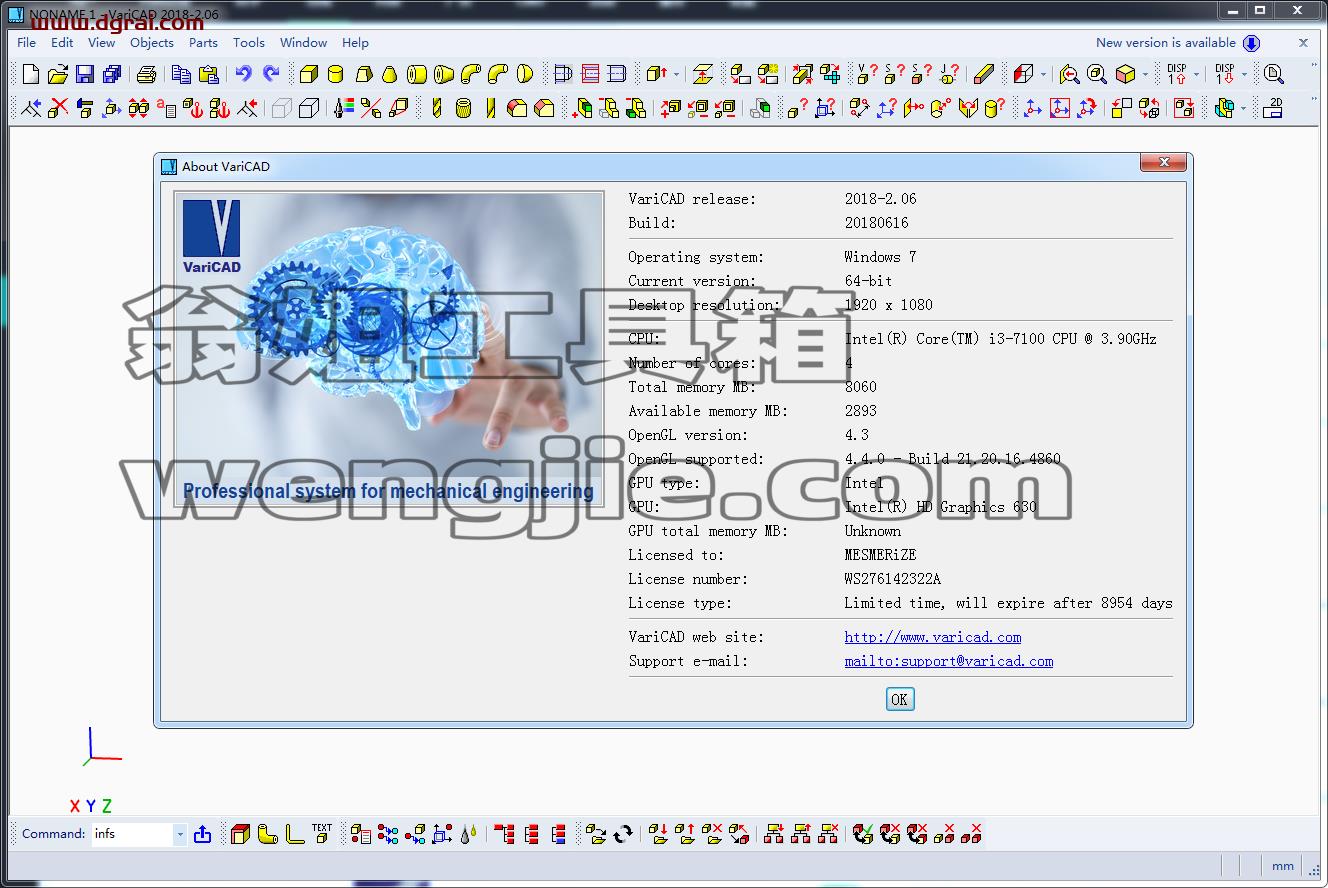Click the printer icon to print

[x=146, y=74]
